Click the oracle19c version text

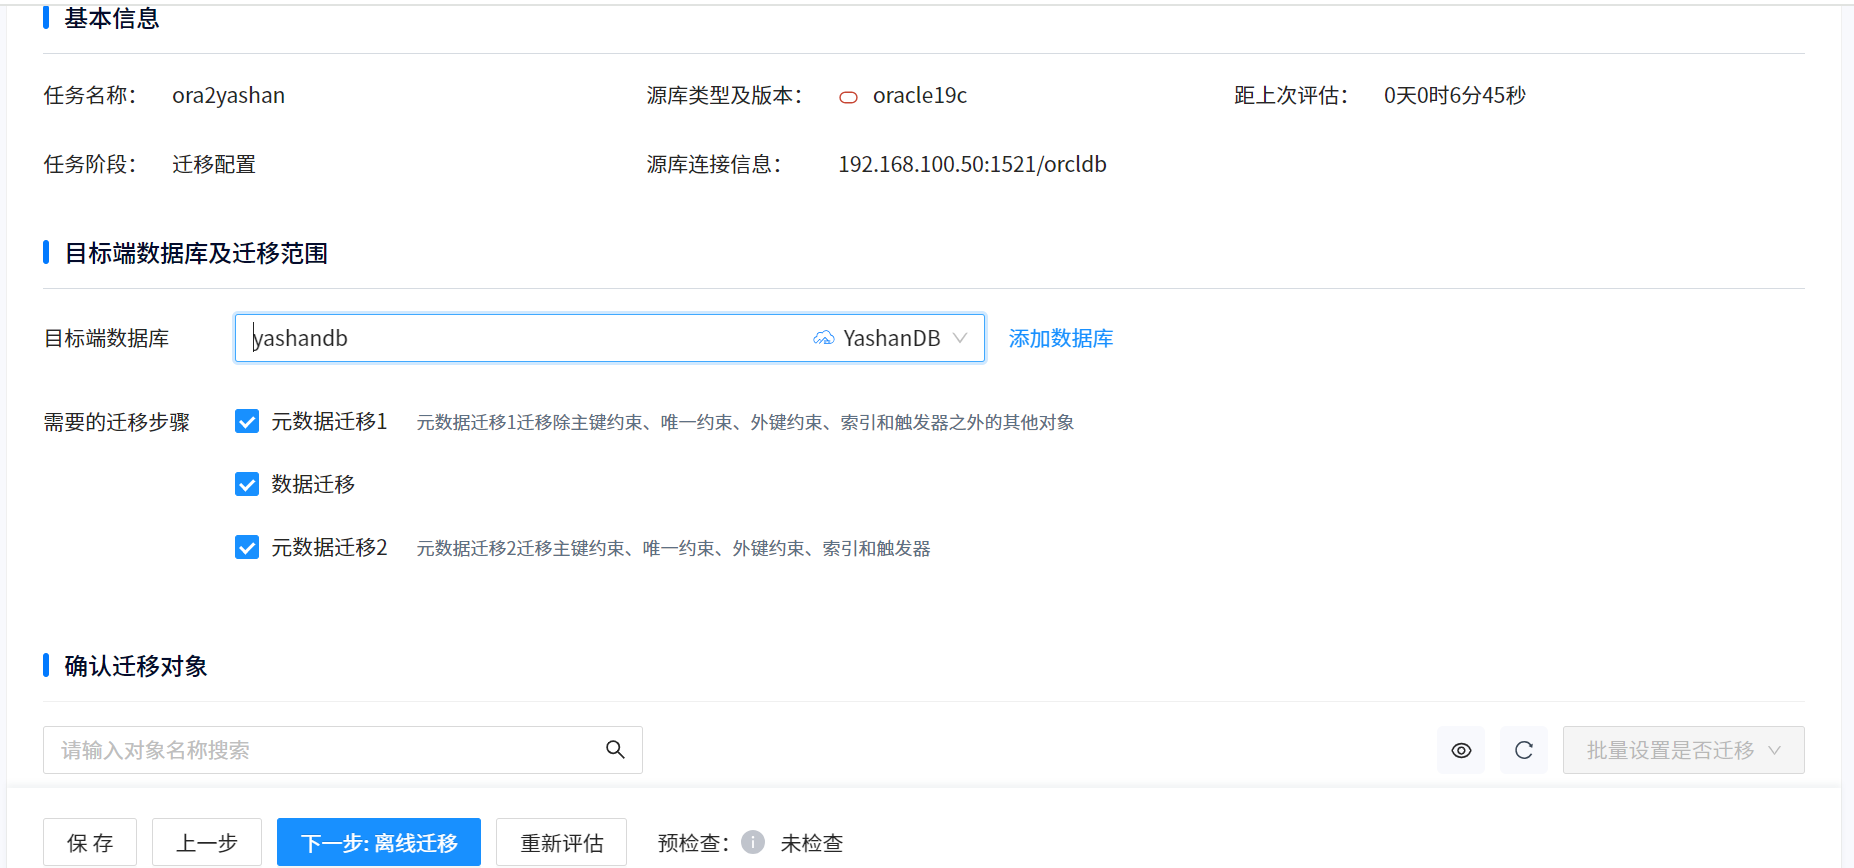[x=920, y=95]
